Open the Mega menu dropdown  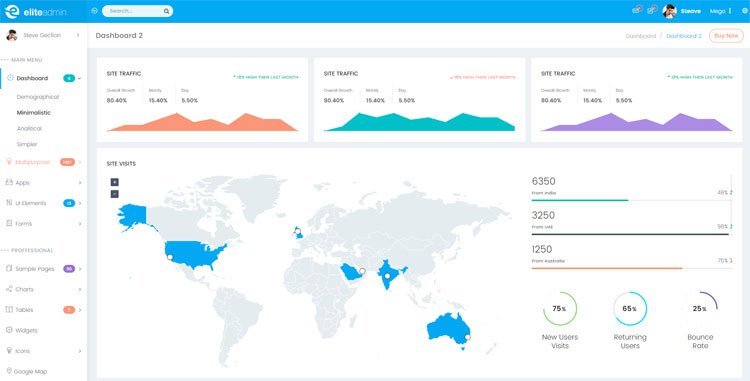(x=721, y=11)
